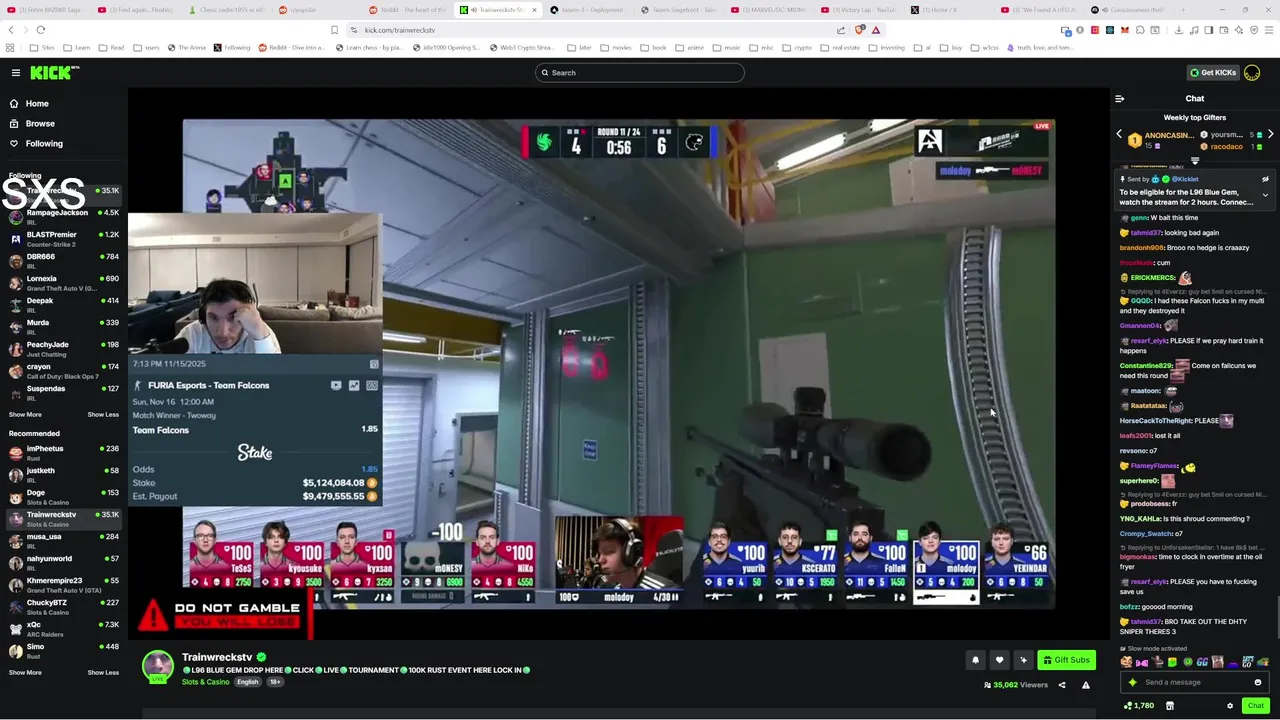Click Show More under Following list
Image resolution: width=1280 pixels, height=720 pixels.
point(25,415)
